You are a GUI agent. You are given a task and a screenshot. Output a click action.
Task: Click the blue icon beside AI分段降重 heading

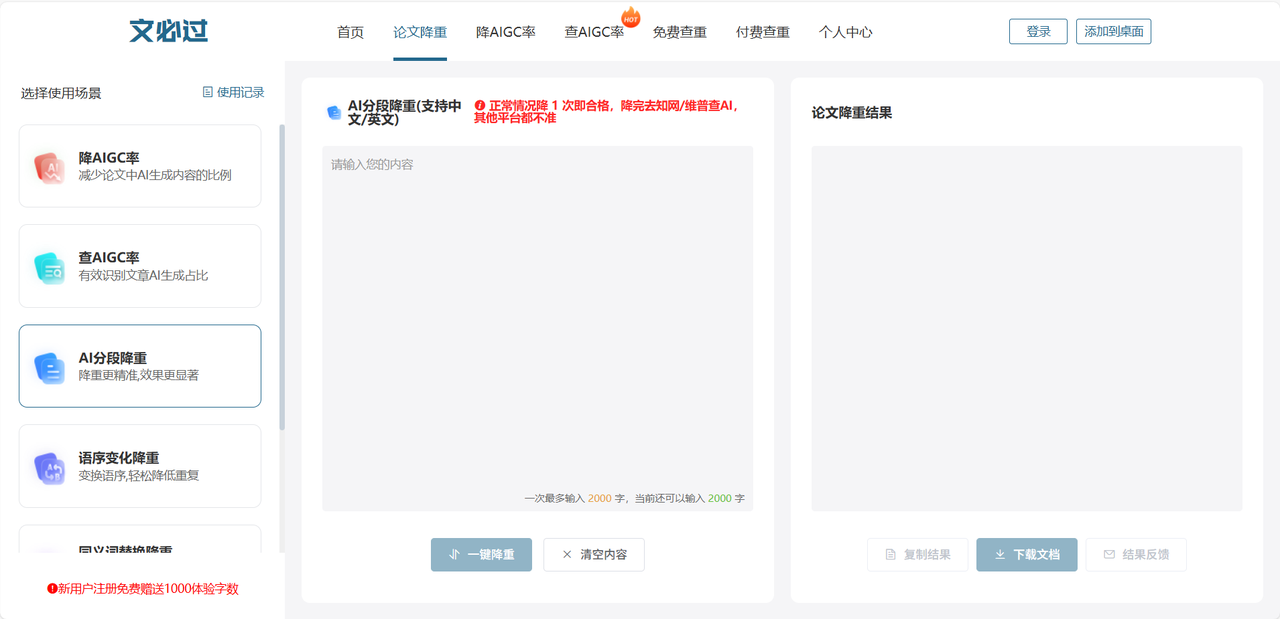tap(334, 113)
